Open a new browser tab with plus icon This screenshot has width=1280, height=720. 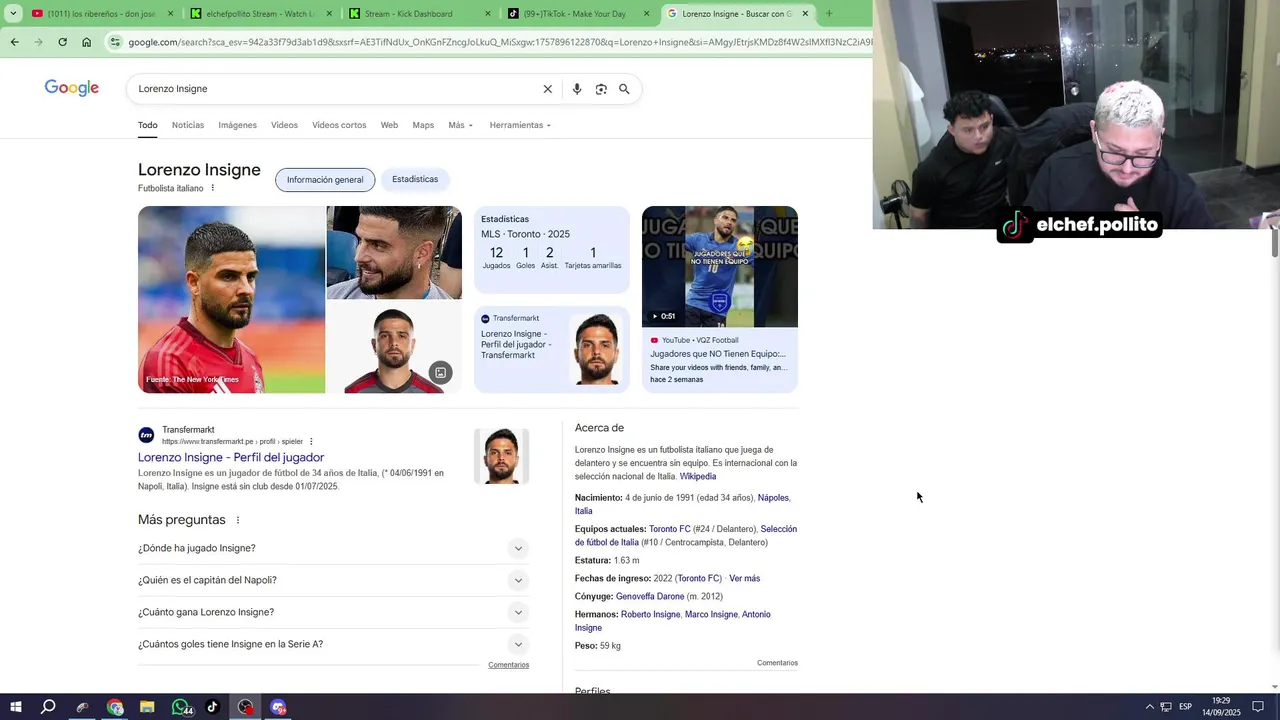click(x=829, y=14)
